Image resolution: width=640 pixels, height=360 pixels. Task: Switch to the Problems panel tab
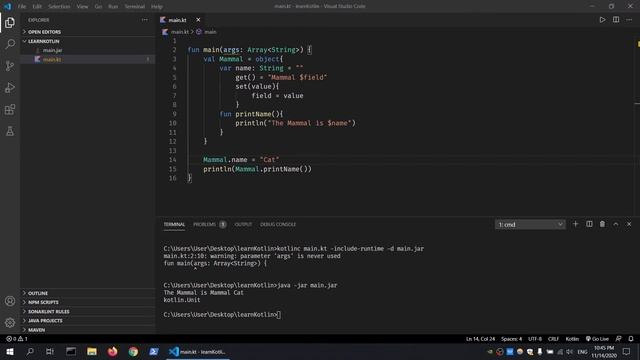(x=209, y=224)
